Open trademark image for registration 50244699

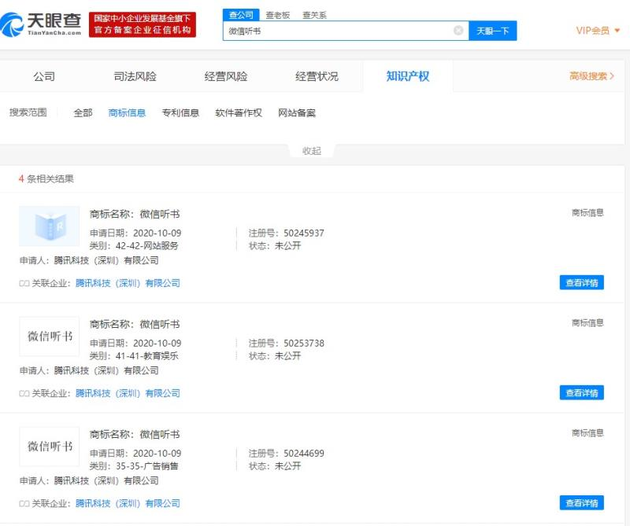click(49, 446)
